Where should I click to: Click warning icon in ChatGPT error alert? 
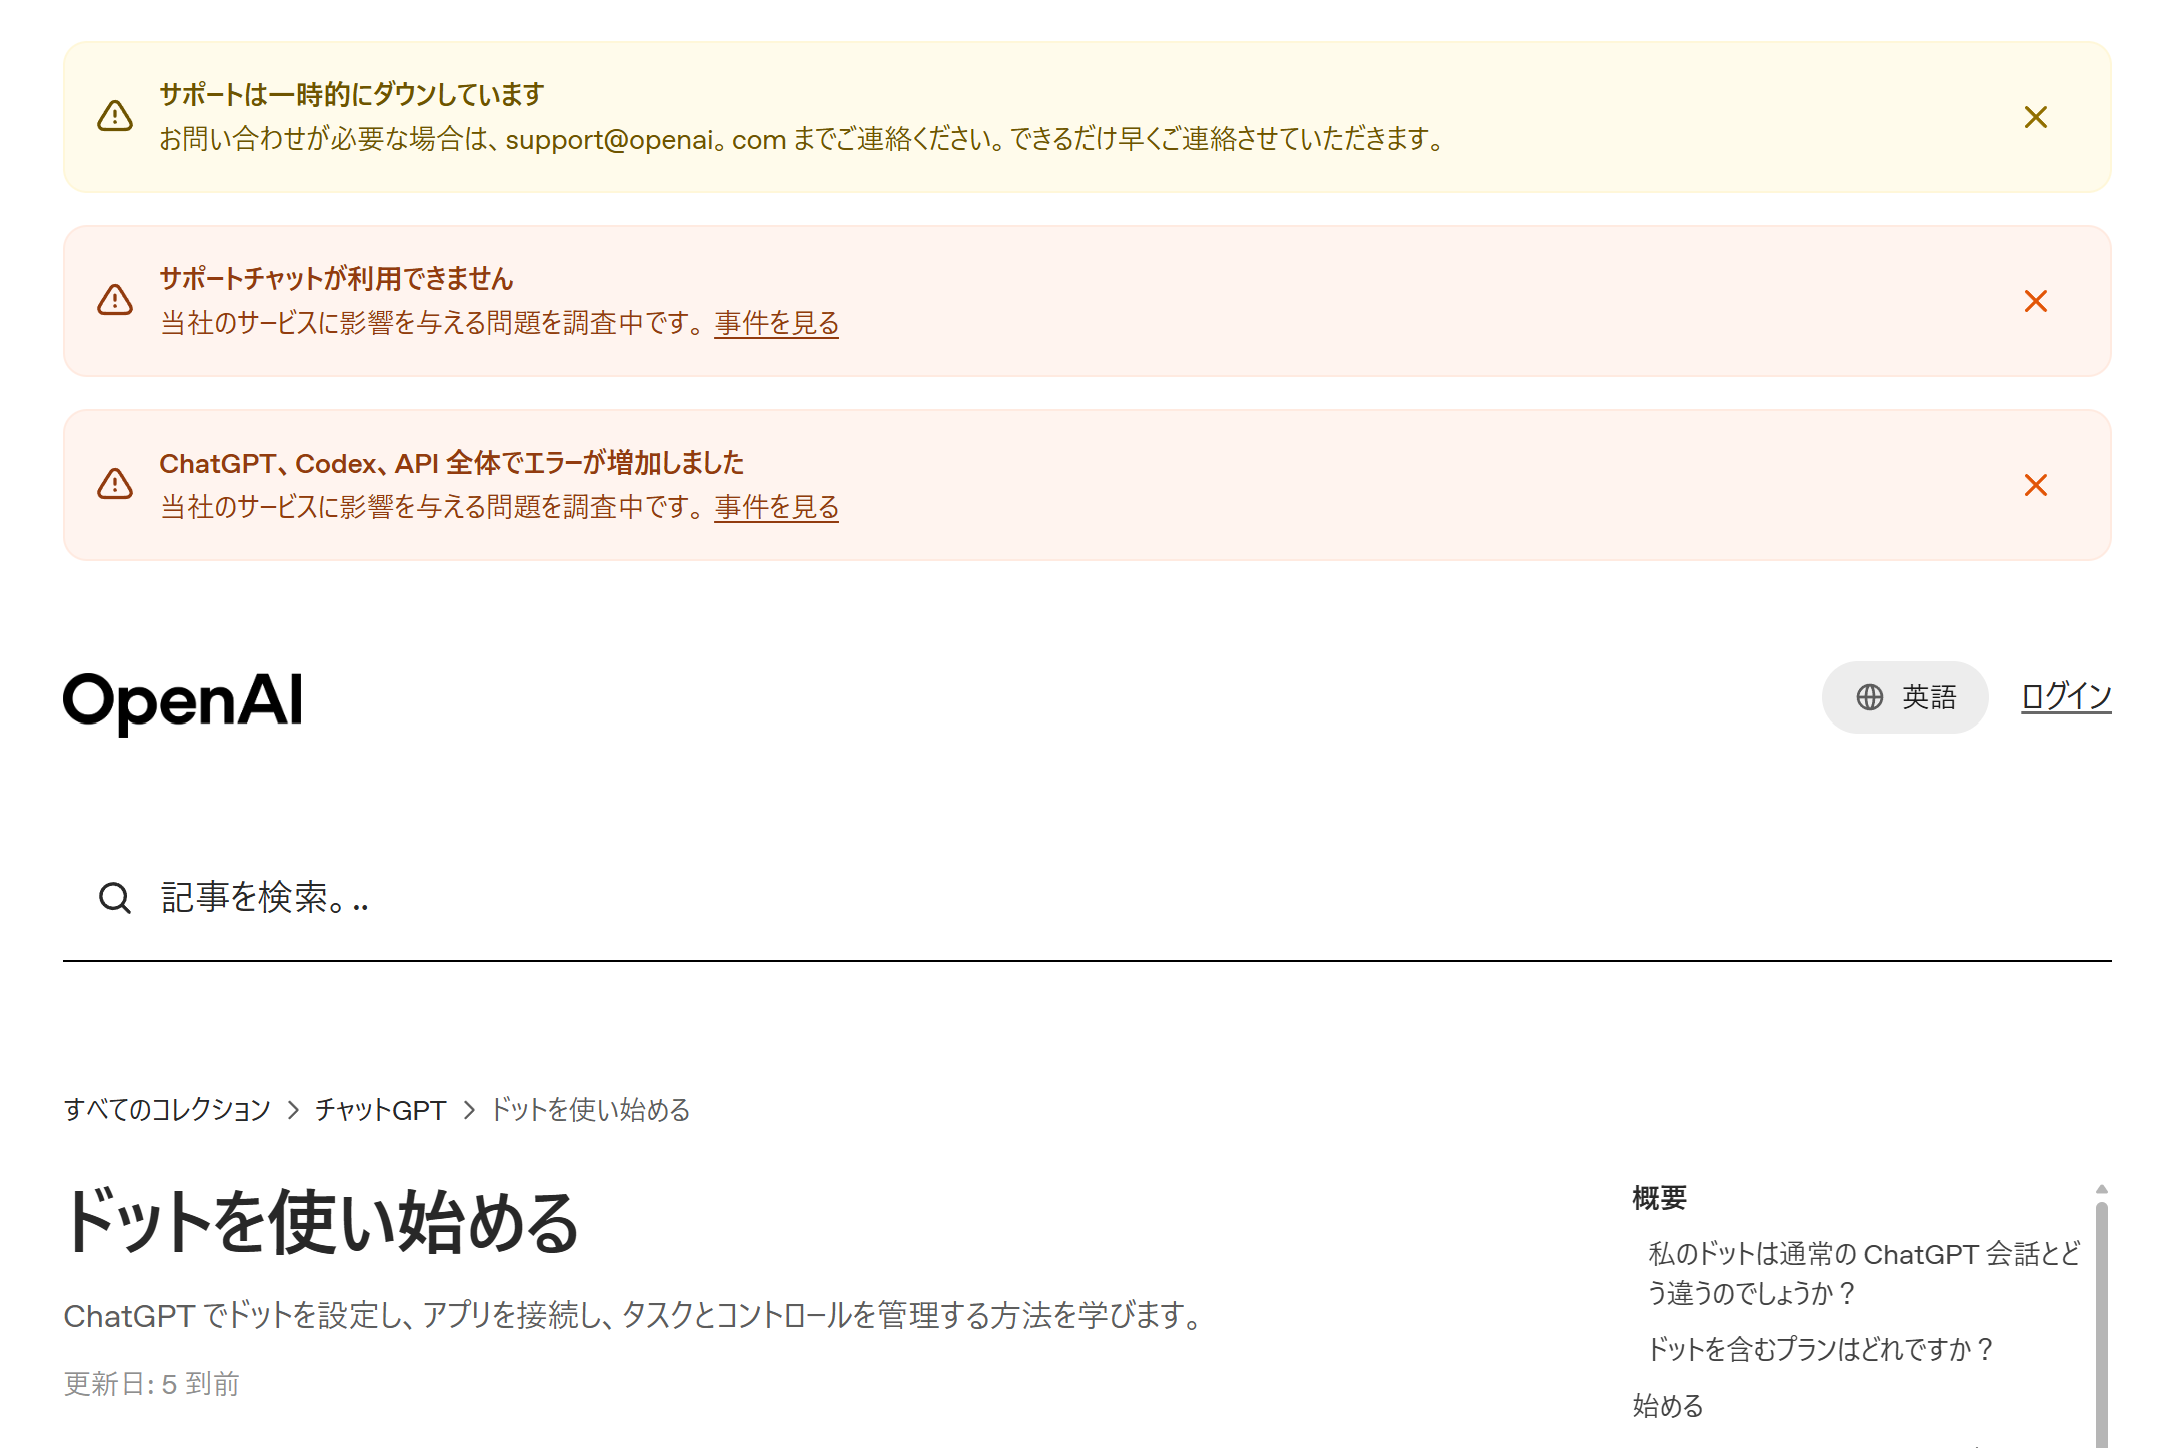coord(115,484)
